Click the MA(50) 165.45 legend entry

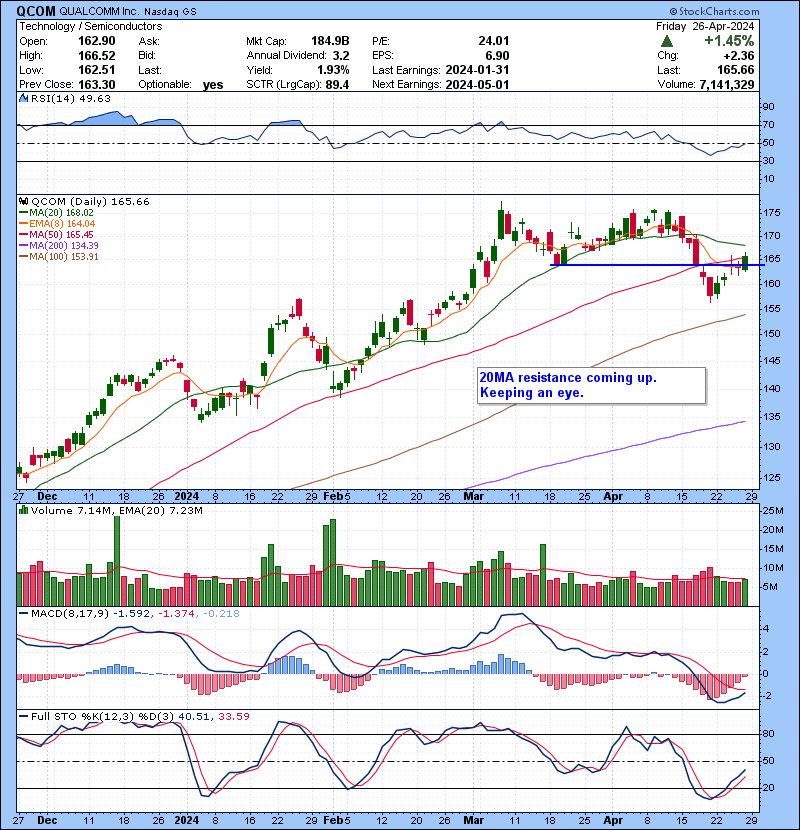pos(56,234)
